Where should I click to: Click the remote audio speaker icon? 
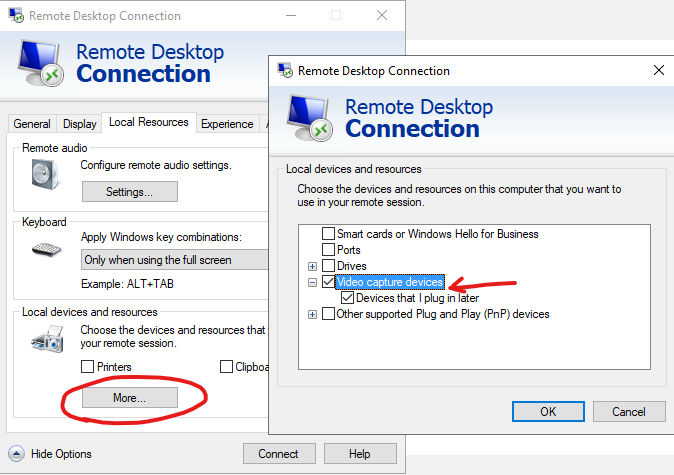[x=45, y=174]
